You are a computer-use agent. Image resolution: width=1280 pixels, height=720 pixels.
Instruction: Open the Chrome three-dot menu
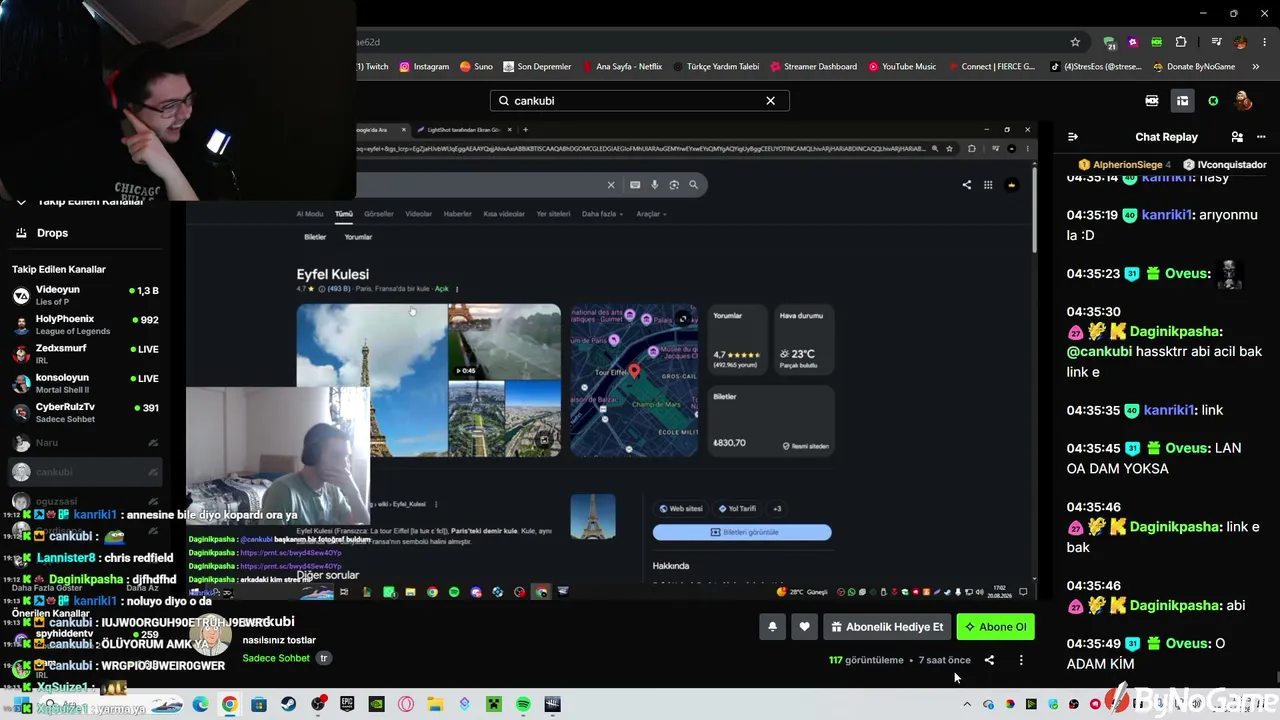click(x=1263, y=42)
